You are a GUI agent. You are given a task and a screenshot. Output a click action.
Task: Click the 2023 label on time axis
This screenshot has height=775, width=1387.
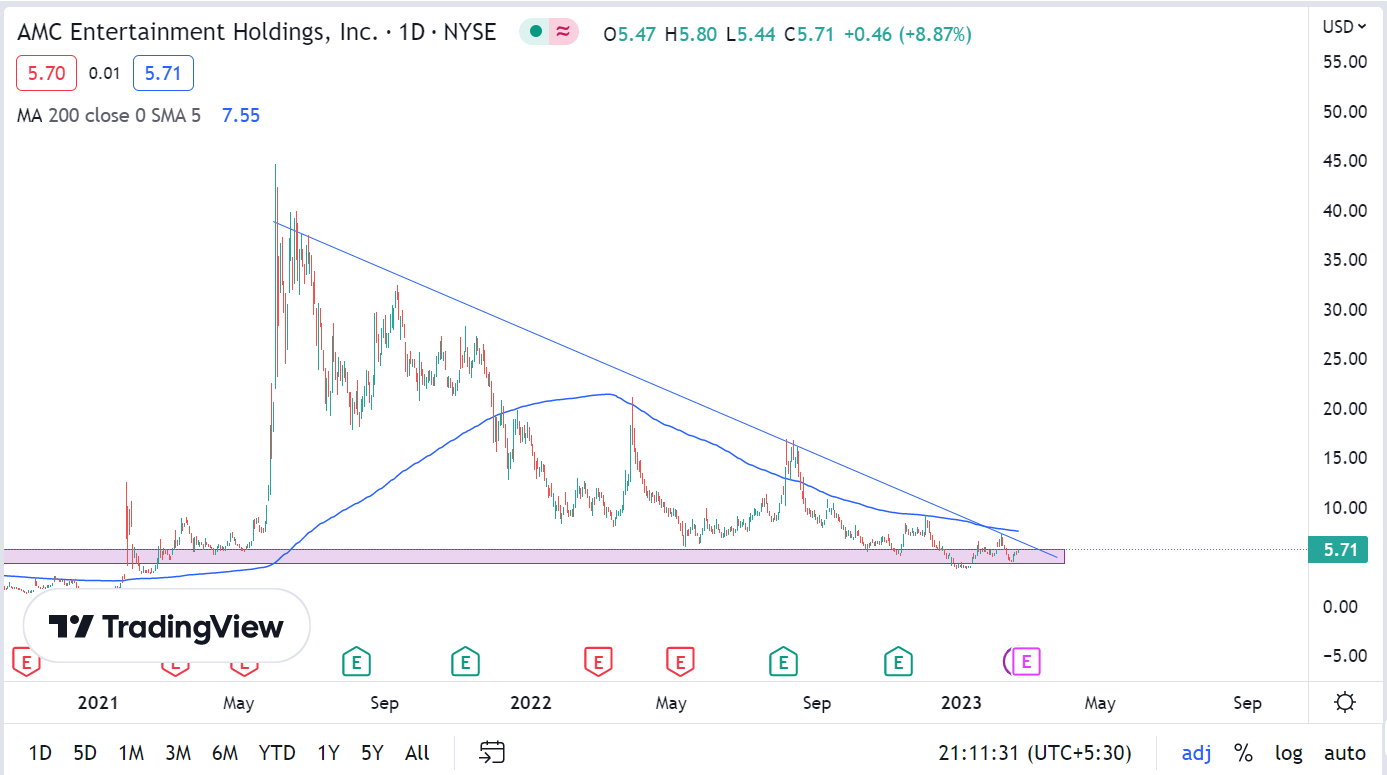pyautogui.click(x=962, y=703)
